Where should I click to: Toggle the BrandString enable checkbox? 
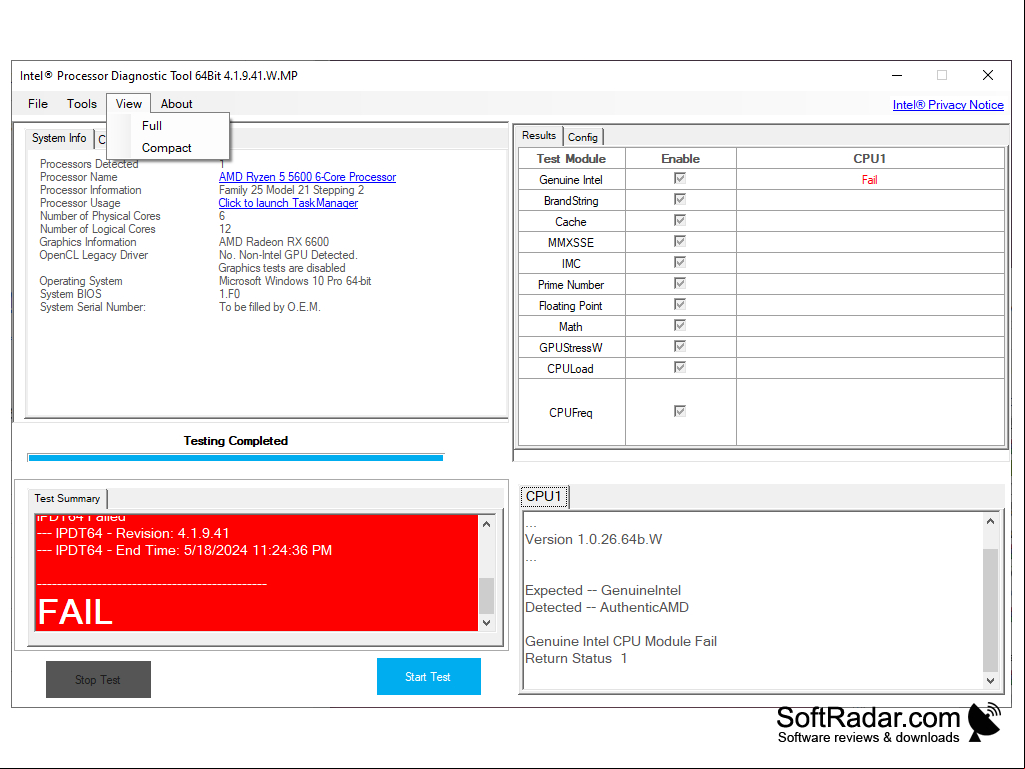click(680, 199)
